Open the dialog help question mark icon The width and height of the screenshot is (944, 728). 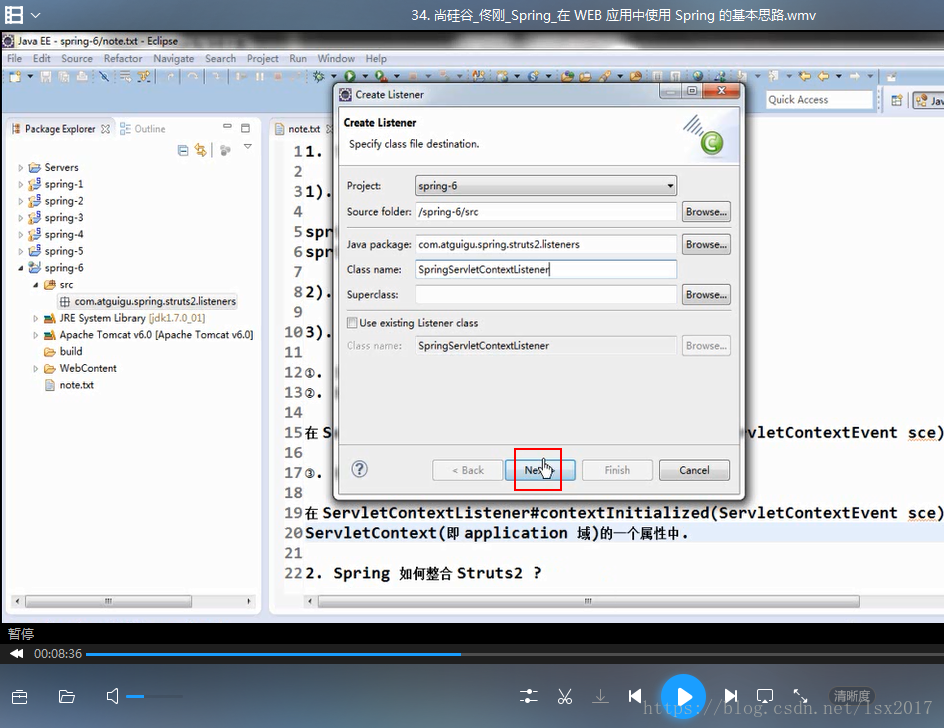coord(359,469)
